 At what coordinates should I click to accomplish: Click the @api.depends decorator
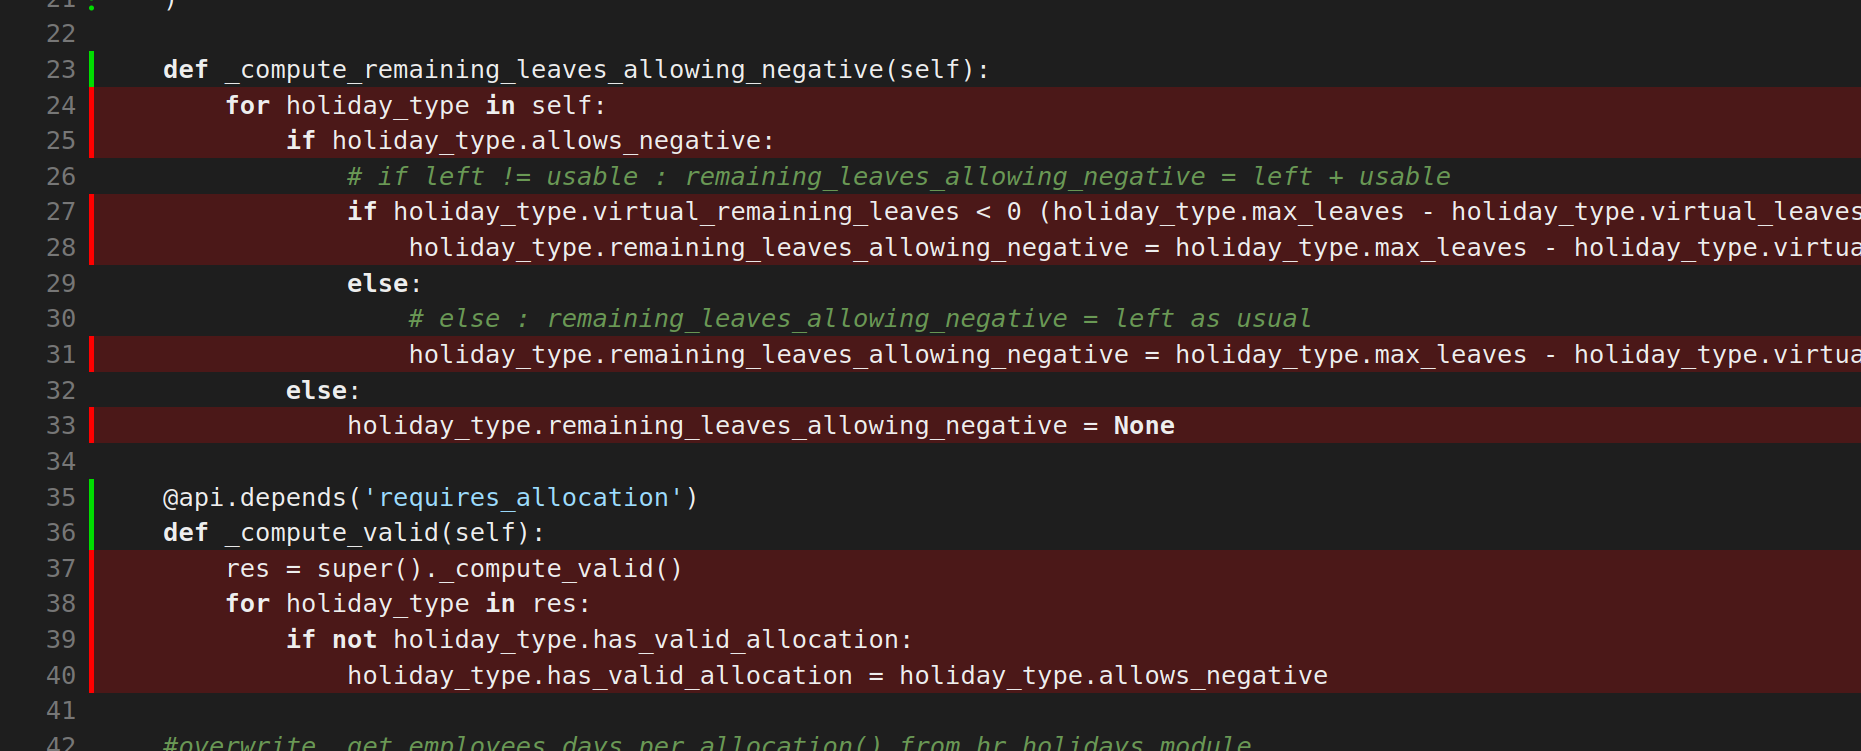click(254, 498)
